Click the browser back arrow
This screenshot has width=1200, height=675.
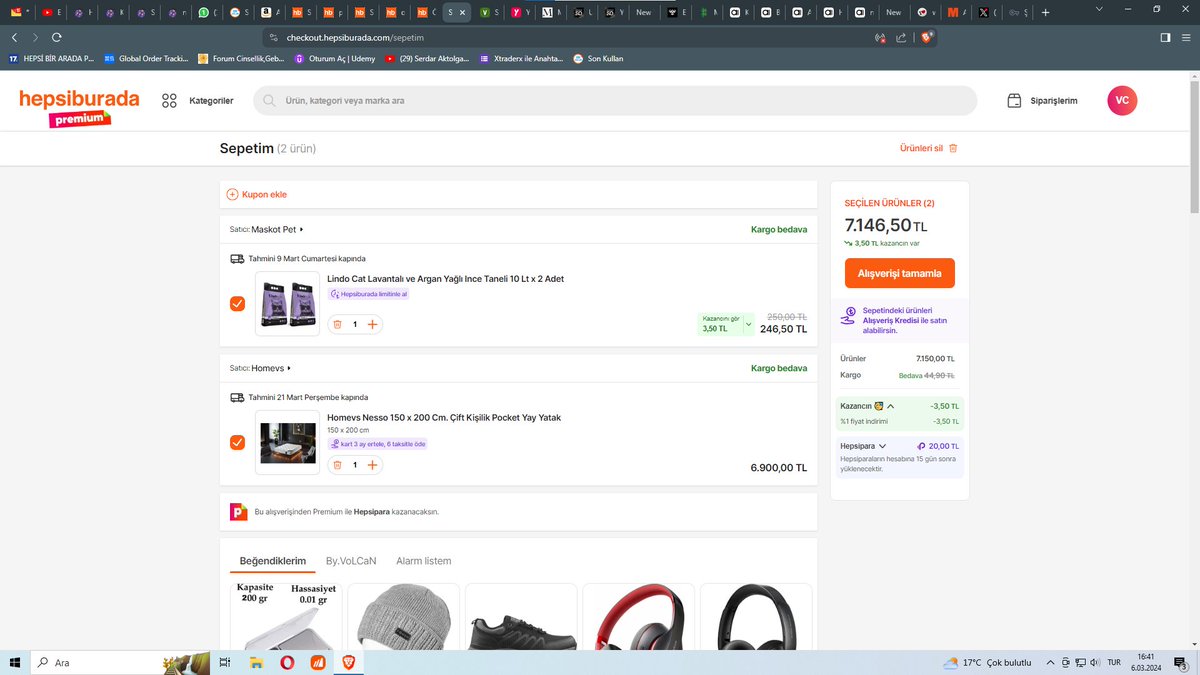pos(14,37)
